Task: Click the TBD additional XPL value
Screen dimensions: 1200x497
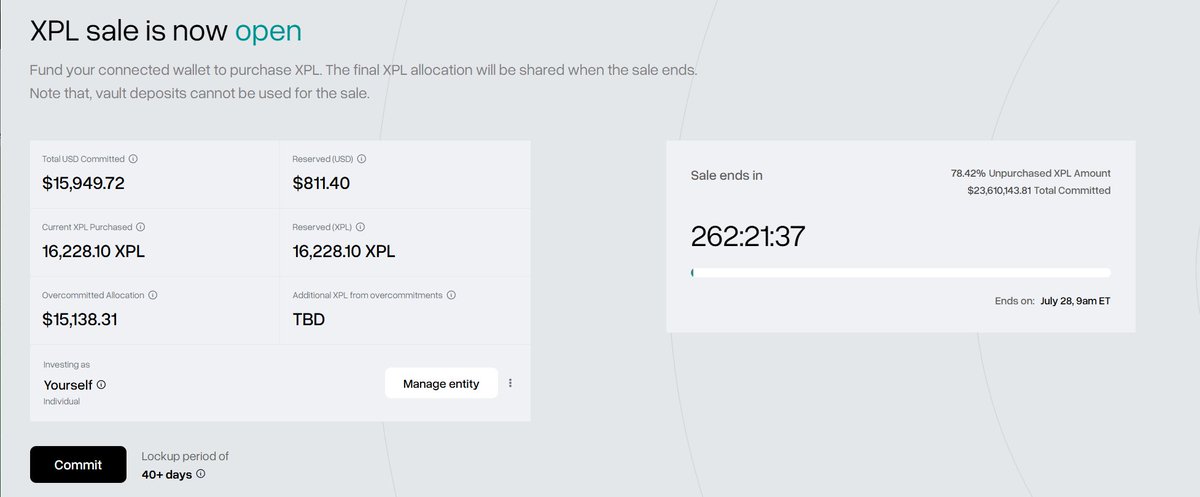Action: 308,320
